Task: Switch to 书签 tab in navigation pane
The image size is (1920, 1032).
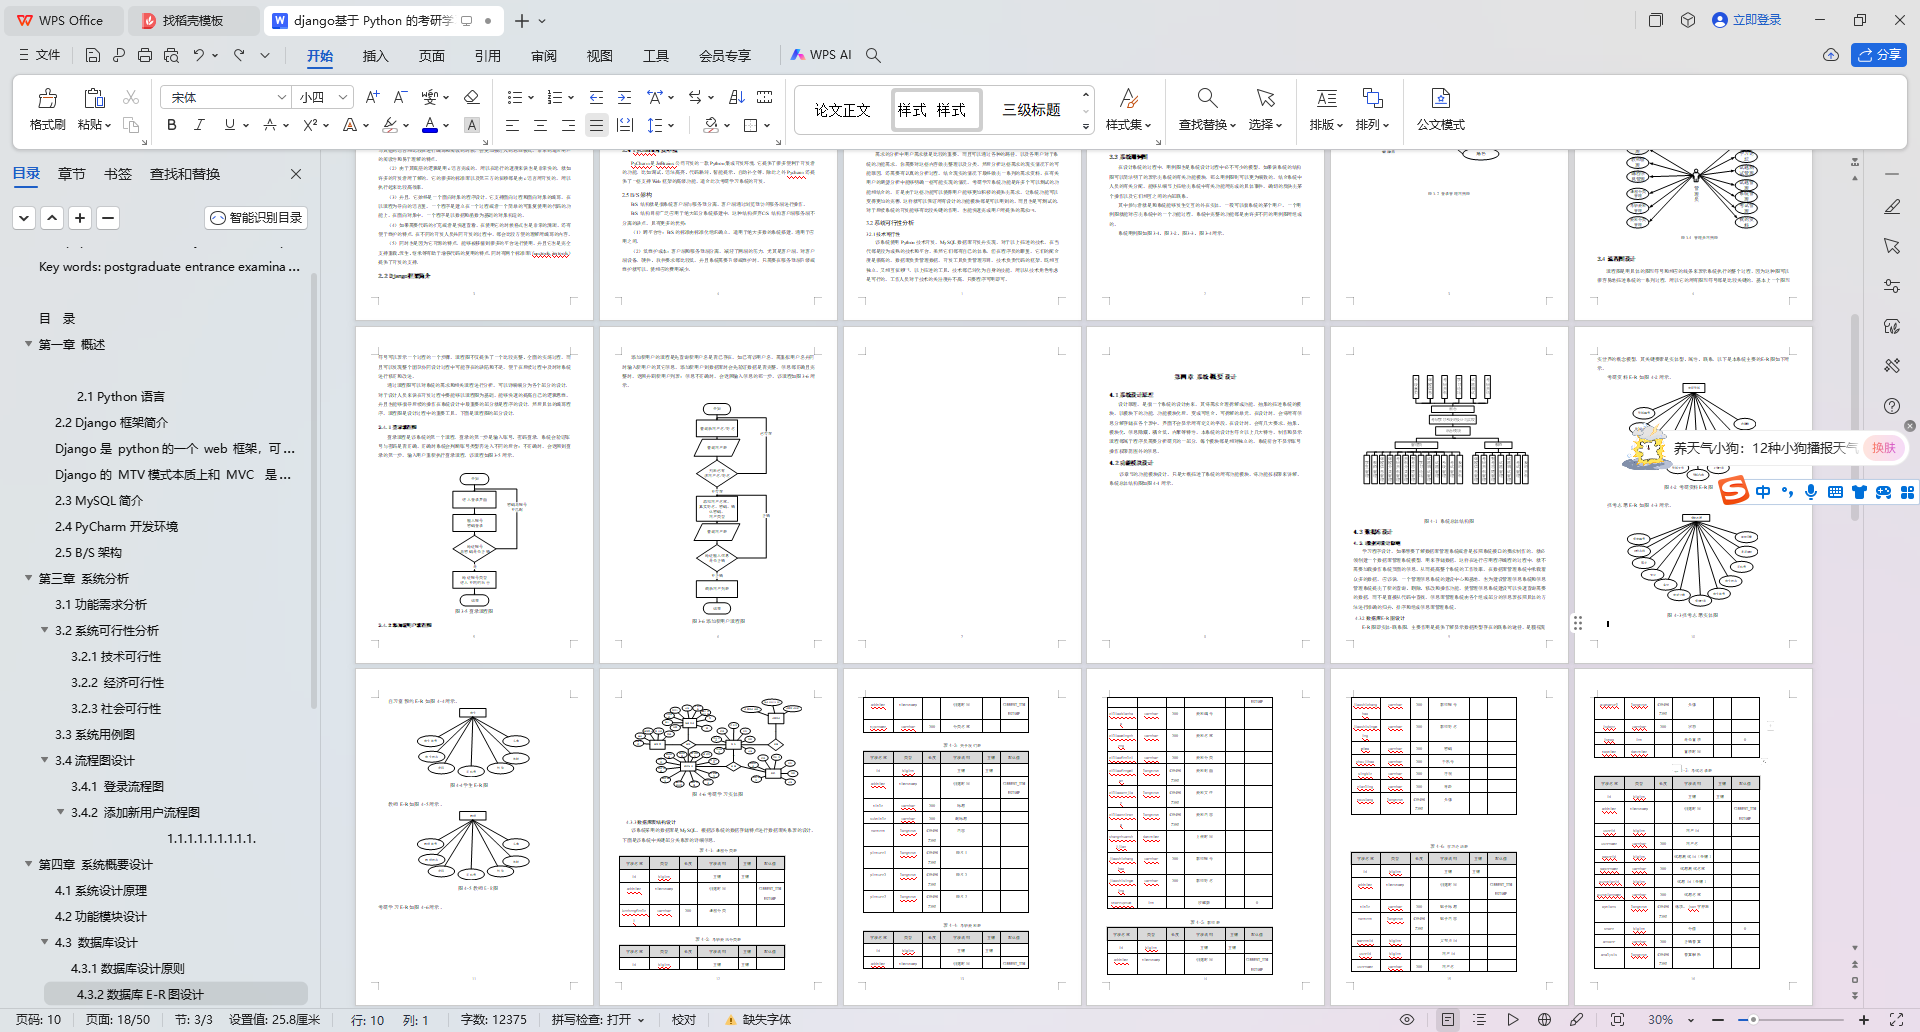Action: [118, 174]
